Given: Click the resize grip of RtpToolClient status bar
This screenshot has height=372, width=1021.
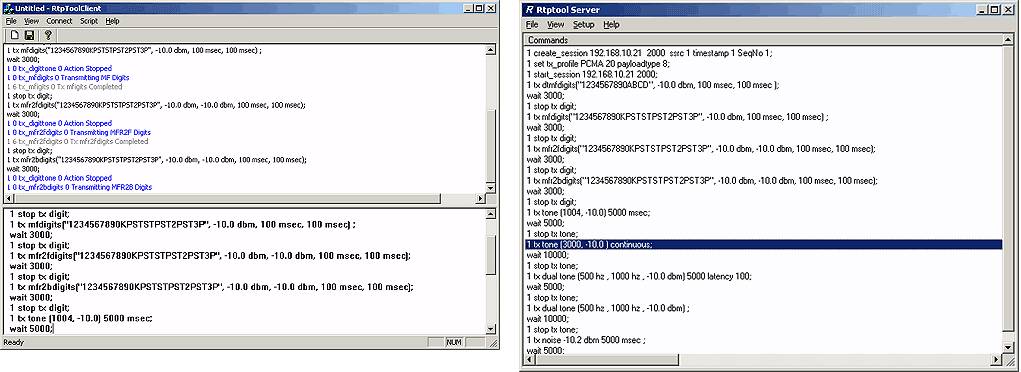Looking at the screenshot, I should point(494,343).
